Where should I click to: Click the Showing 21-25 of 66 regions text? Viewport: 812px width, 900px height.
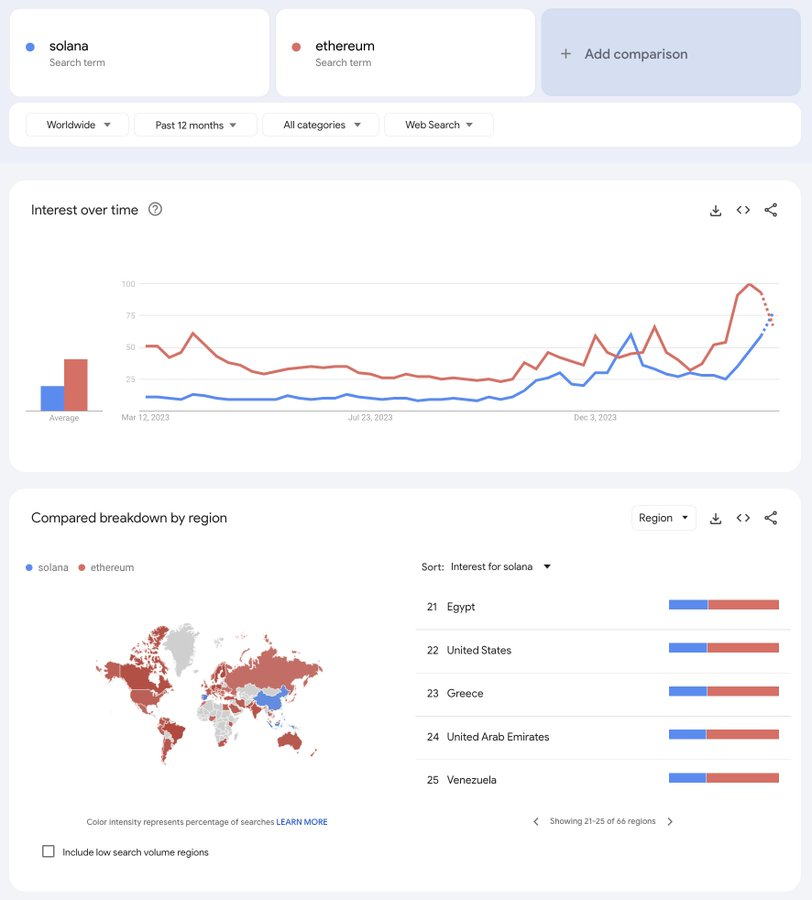[x=603, y=821]
